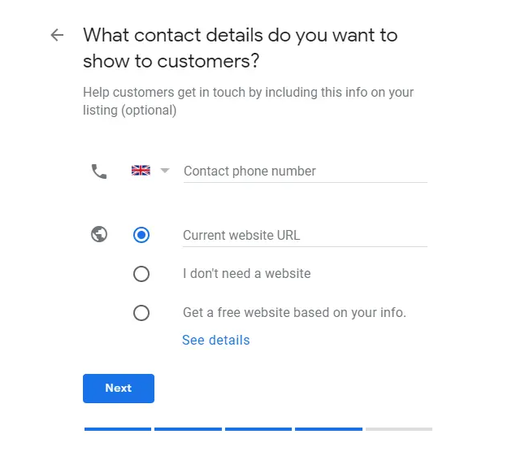The width and height of the screenshot is (512, 469).
Task: Click the globe website icon
Action: [99, 234]
